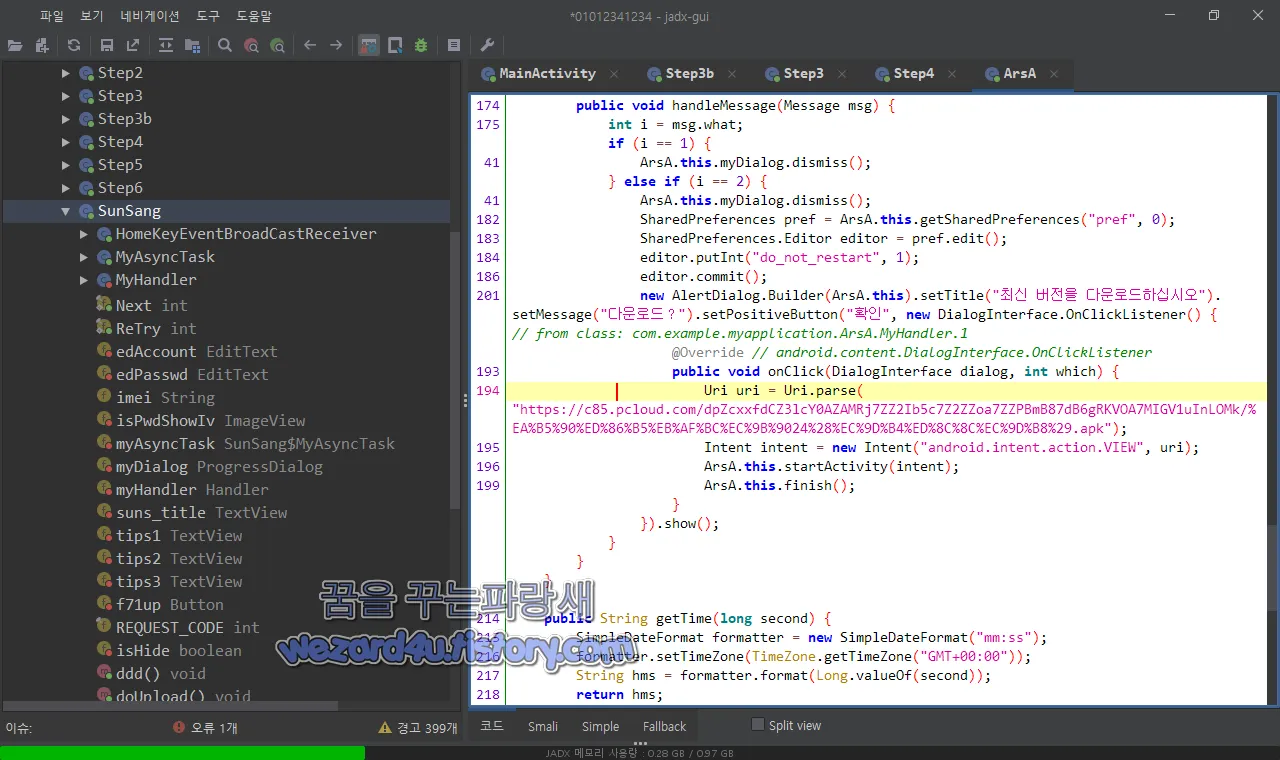Expand the Step2 tree node
This screenshot has width=1280, height=760.
point(66,73)
